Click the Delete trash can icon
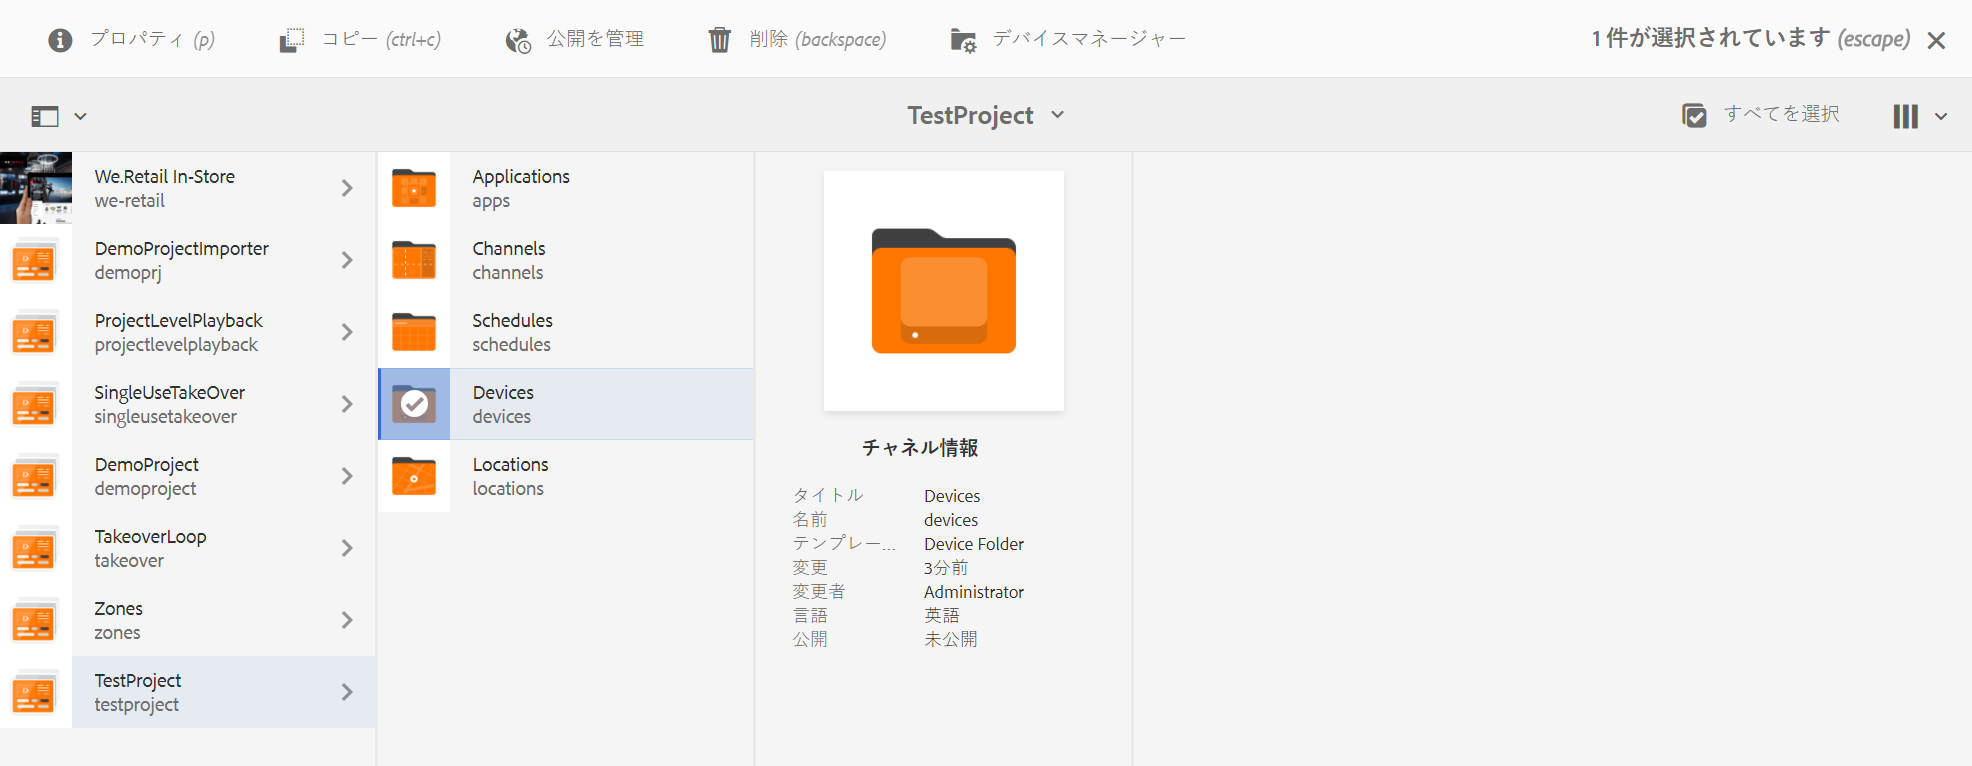The height and width of the screenshot is (766, 1972). [720, 40]
